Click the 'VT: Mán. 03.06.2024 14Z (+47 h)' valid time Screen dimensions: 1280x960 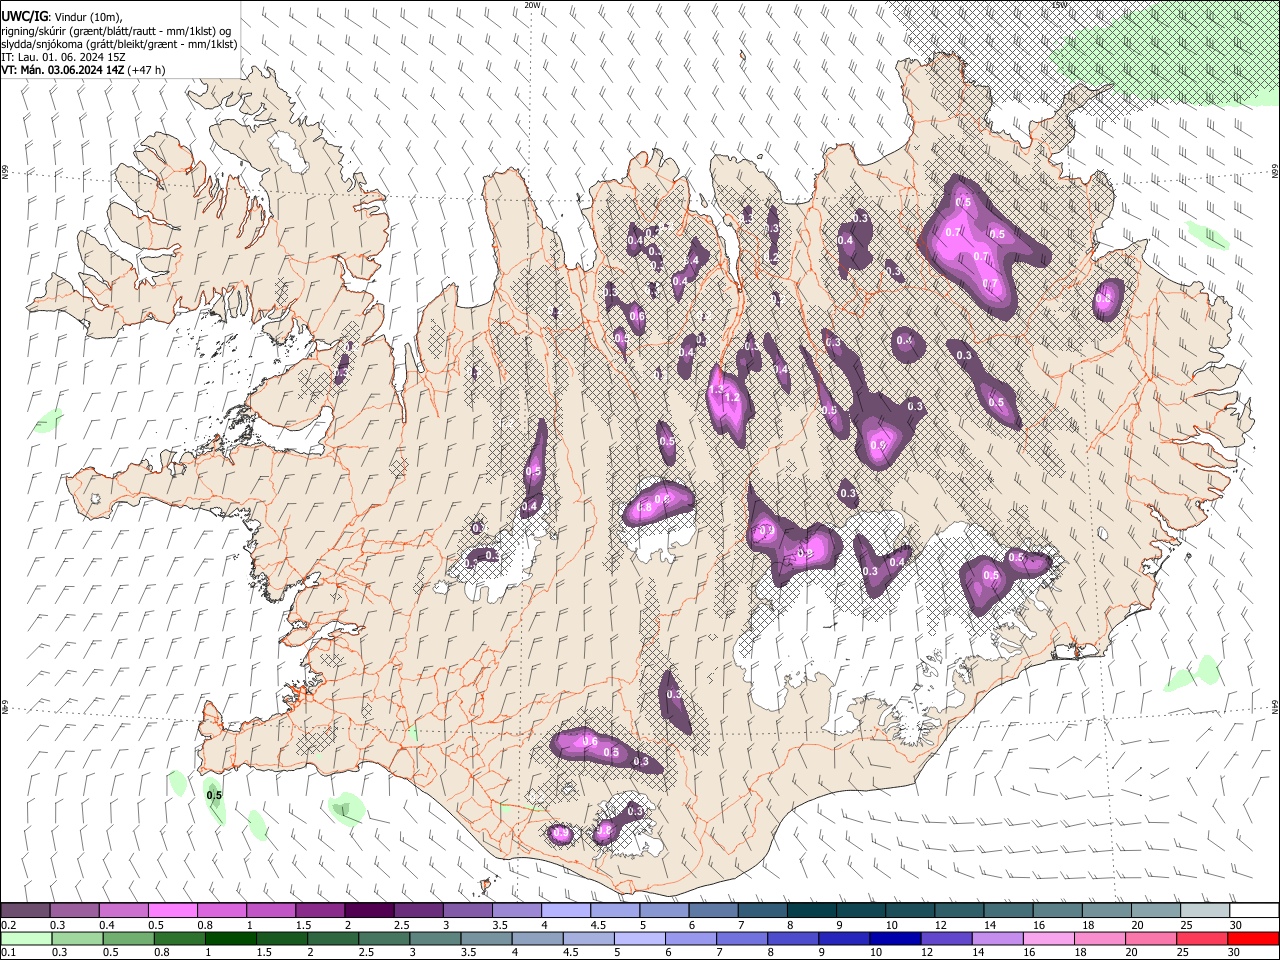pos(84,70)
